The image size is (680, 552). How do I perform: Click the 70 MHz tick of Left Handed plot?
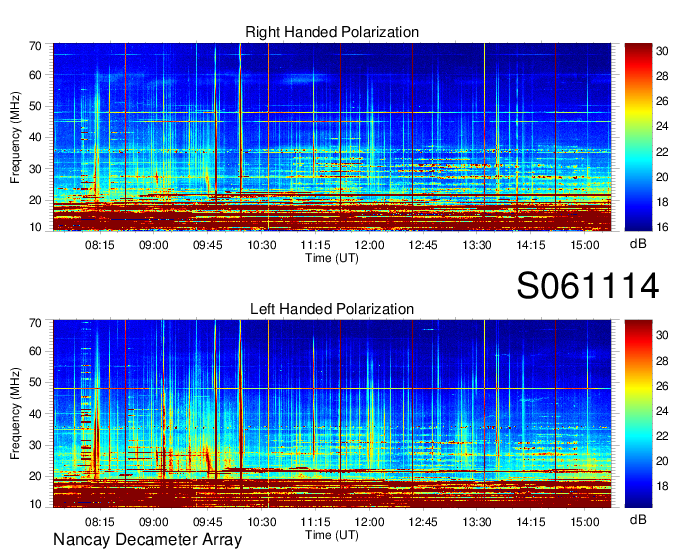(x=35, y=323)
